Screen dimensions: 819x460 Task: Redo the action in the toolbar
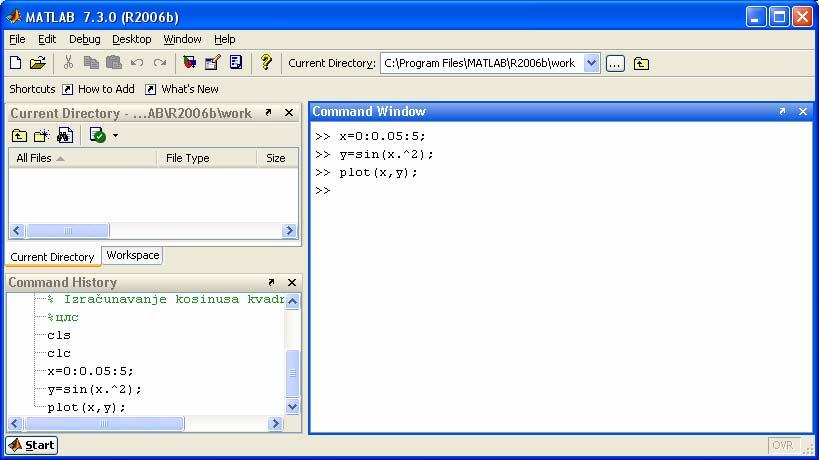tap(160, 63)
